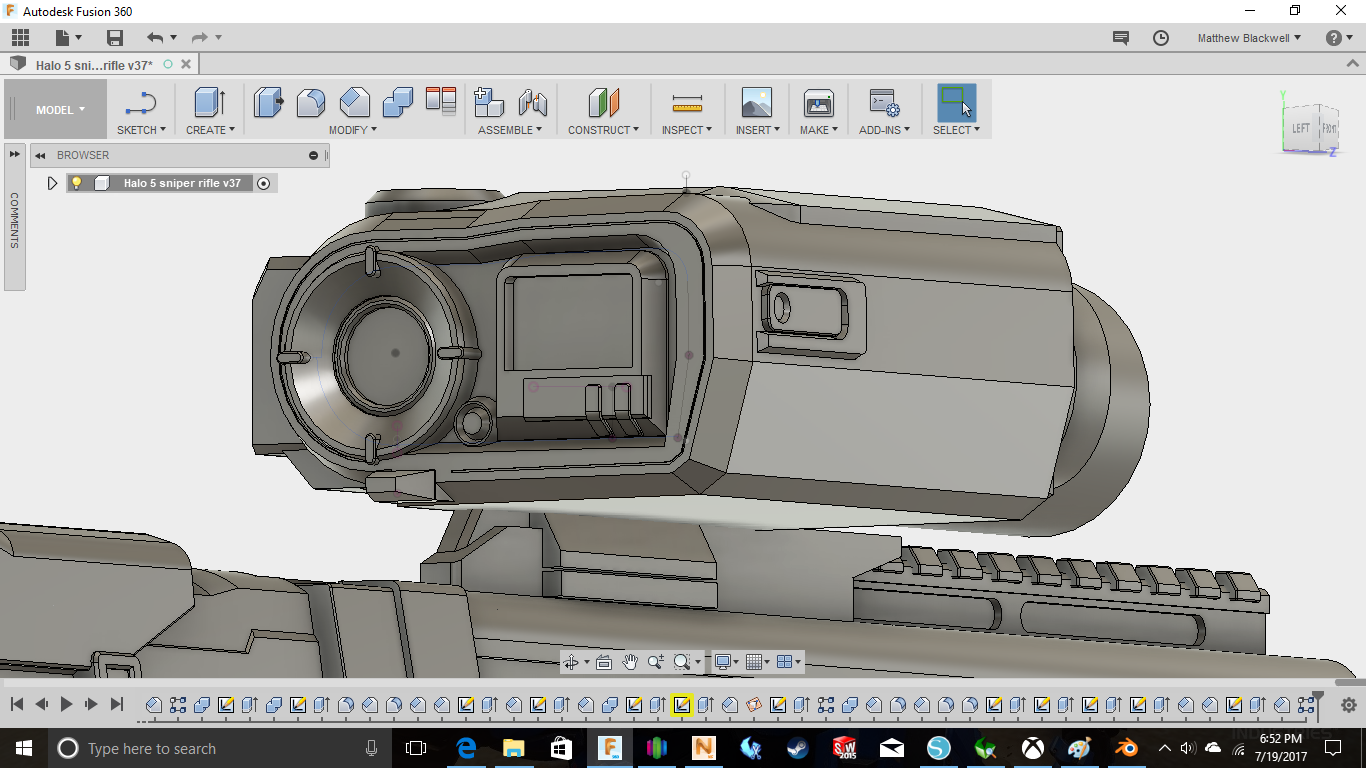Open the CREATE menu

point(210,130)
